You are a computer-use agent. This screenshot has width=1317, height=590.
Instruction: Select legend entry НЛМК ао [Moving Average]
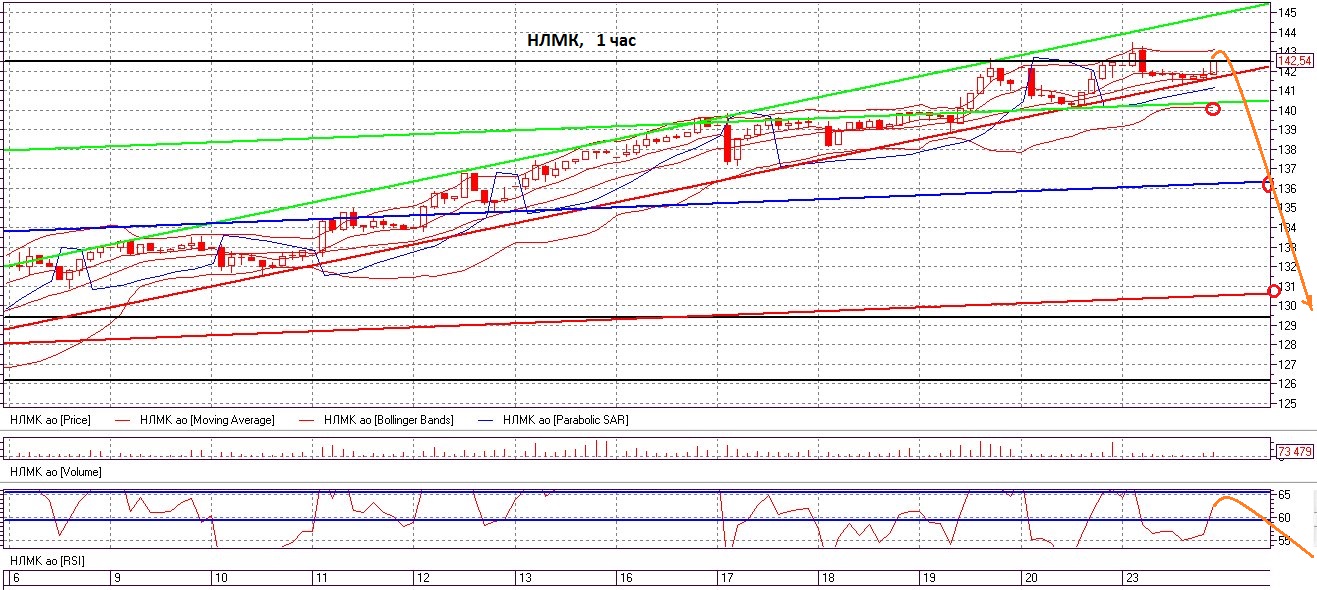[x=207, y=420]
